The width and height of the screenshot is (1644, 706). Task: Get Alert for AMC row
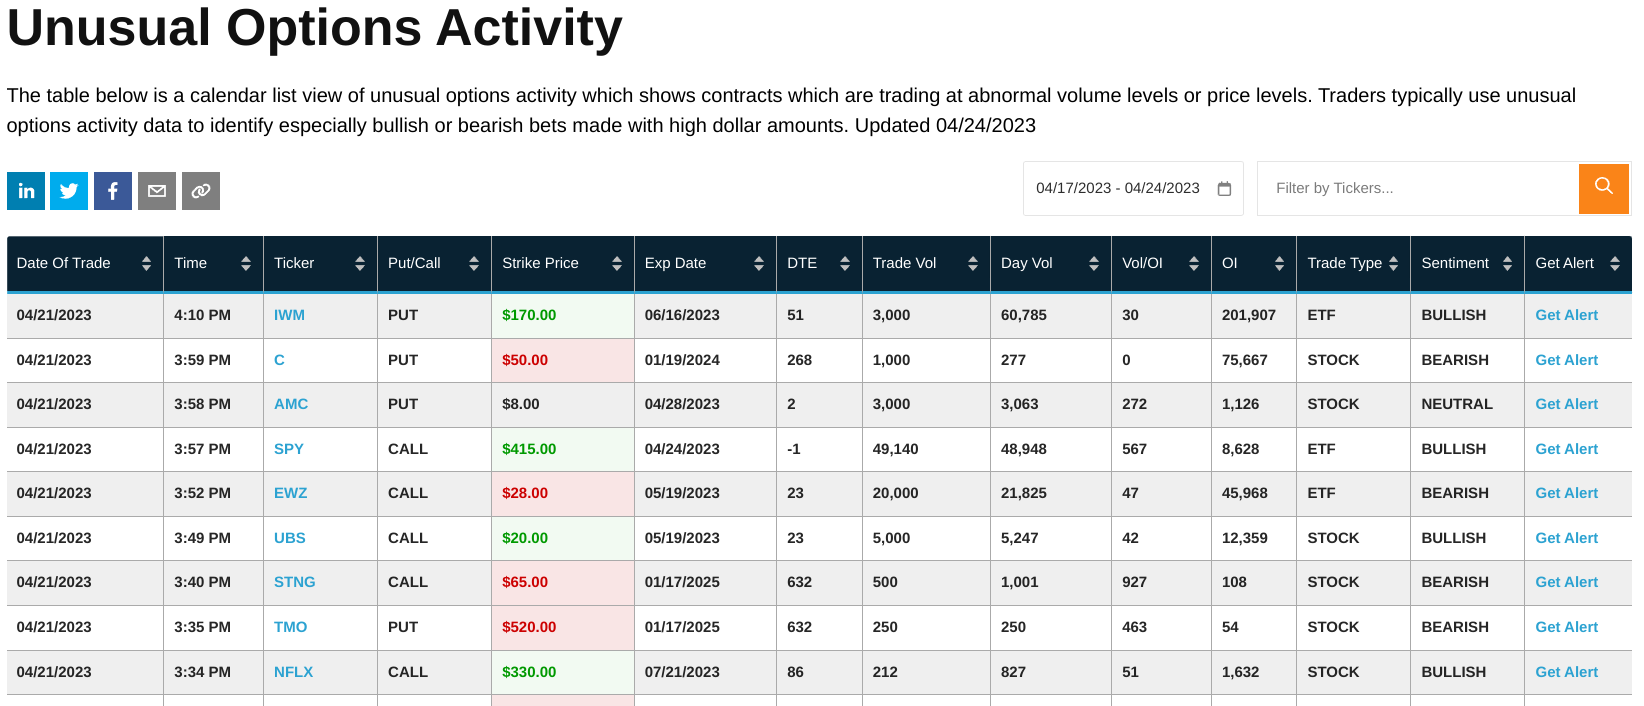[x=1567, y=404]
